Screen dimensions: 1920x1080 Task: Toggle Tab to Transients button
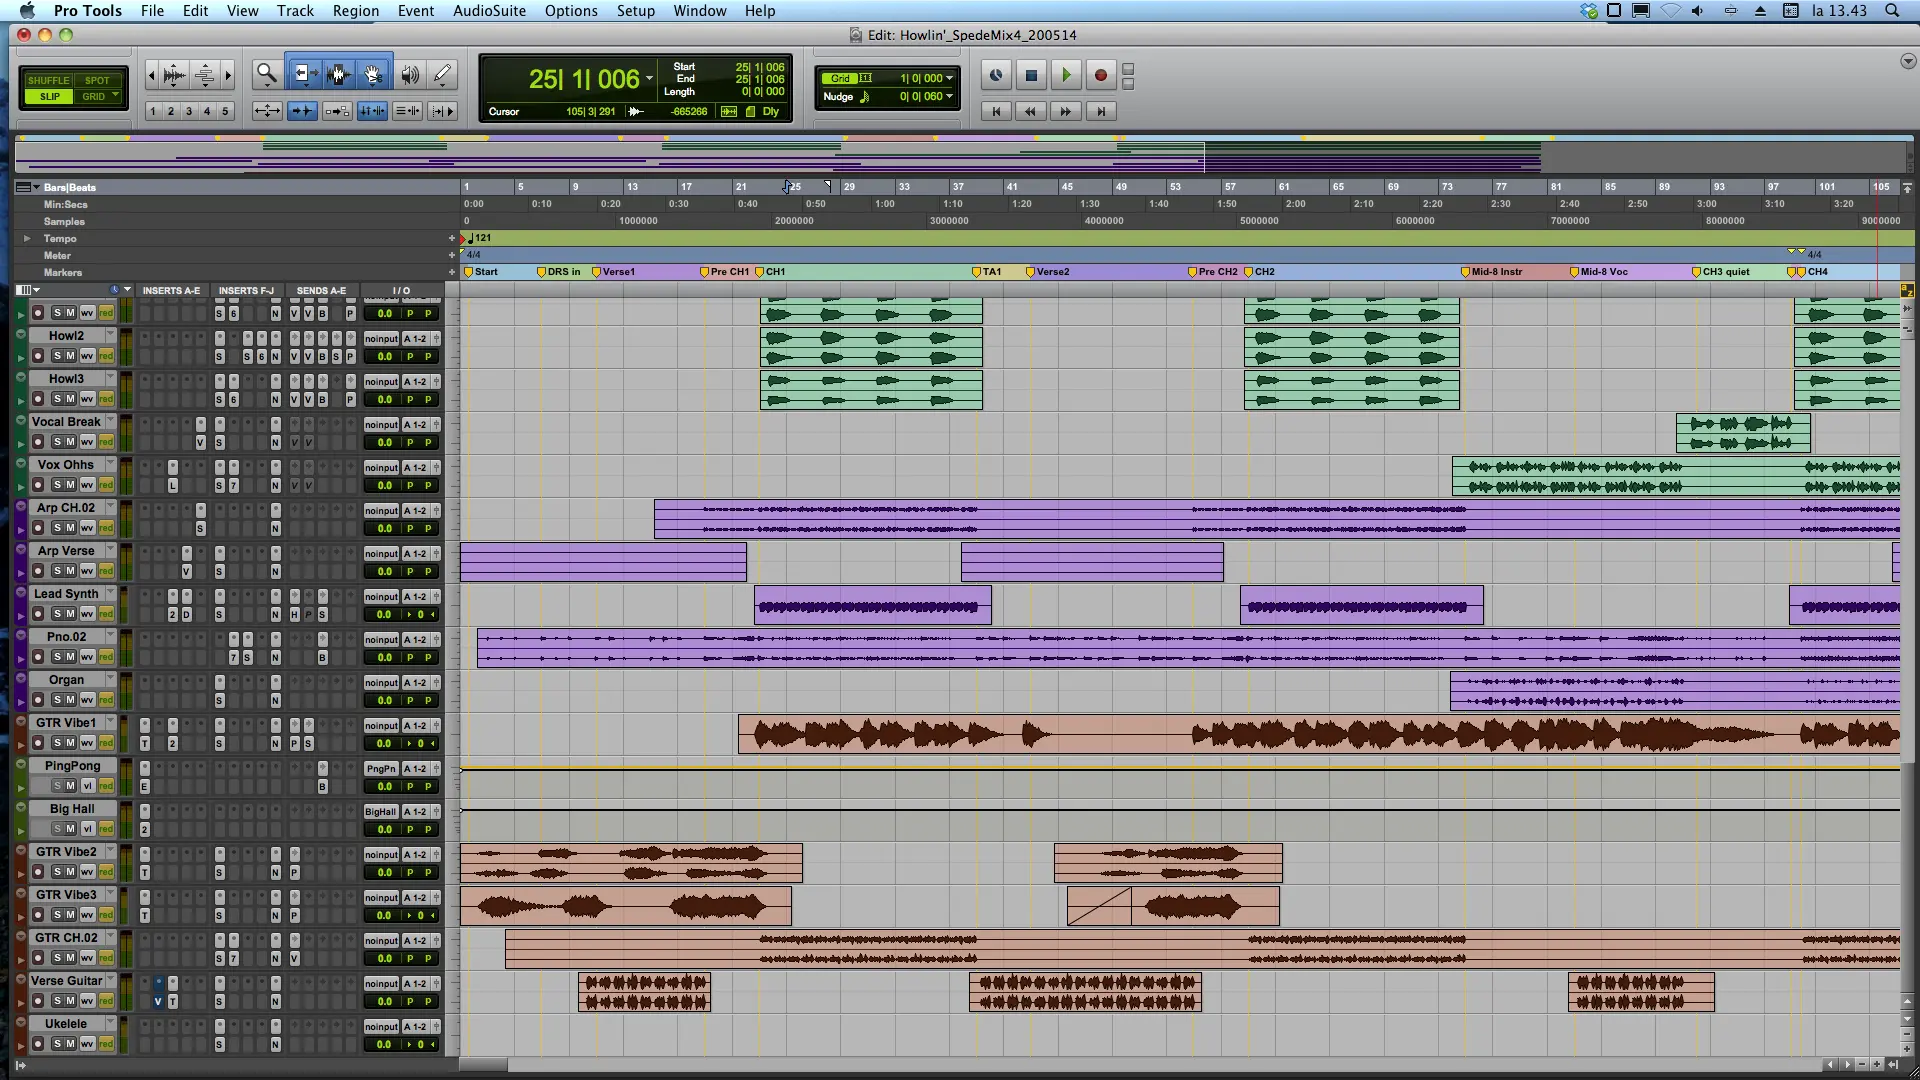pos(301,111)
